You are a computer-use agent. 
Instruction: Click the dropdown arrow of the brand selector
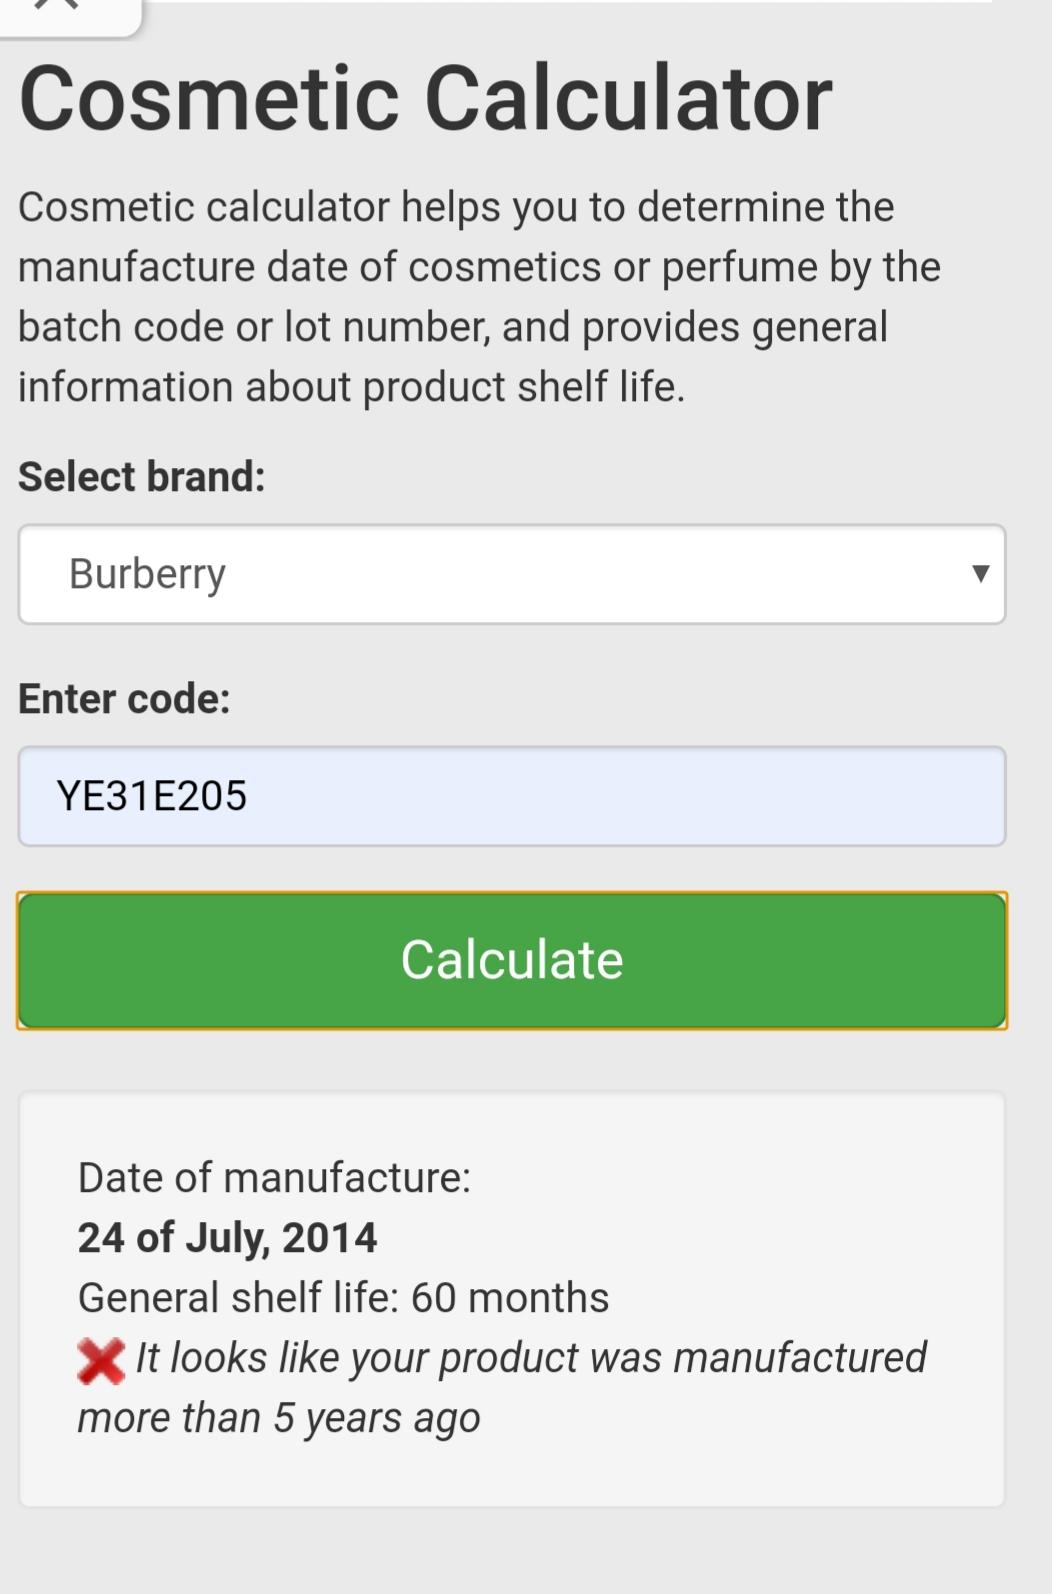point(980,574)
